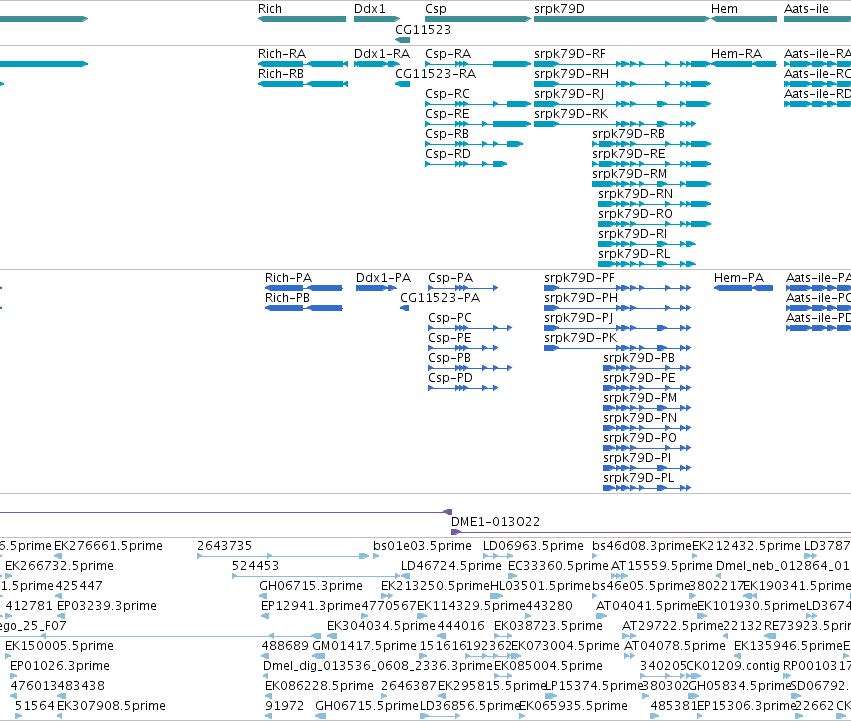Click the Rich-RA transcript
Screen dimensions: 851x721
282,54
